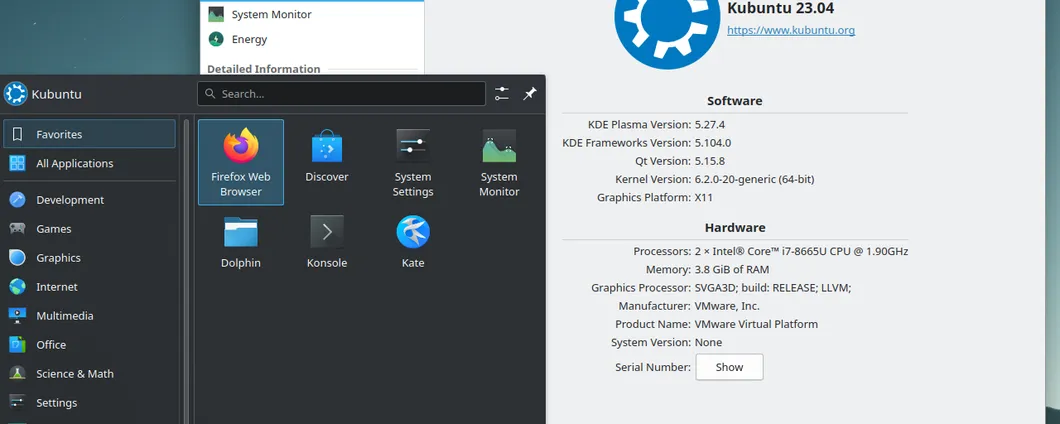Click the Science & Math flask icon
The image size is (1060, 424).
click(x=18, y=374)
